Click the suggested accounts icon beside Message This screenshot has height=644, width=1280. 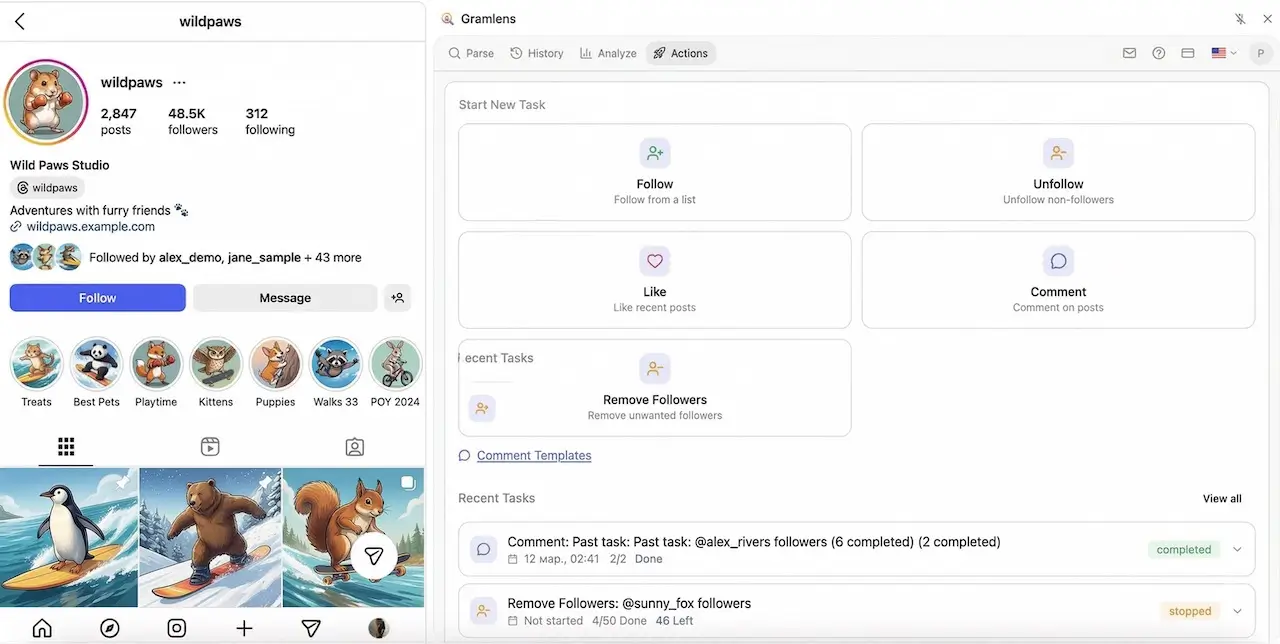[x=398, y=297]
